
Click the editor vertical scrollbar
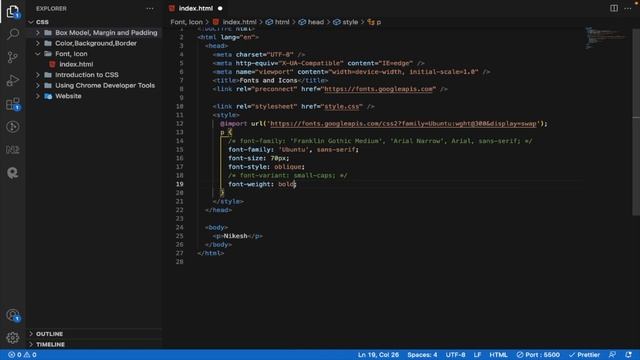click(636, 122)
